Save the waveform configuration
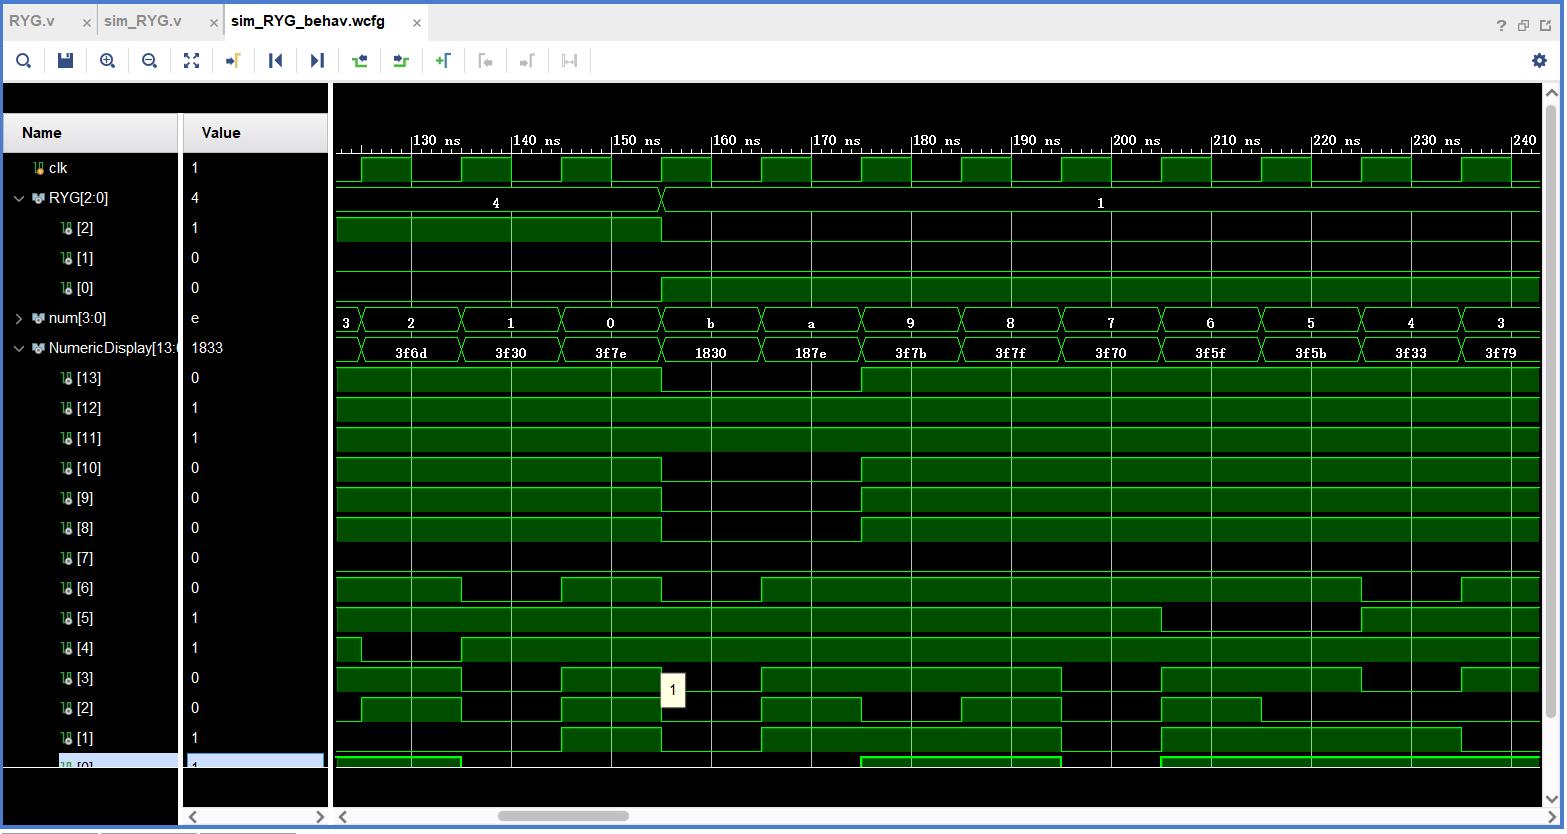 65,61
